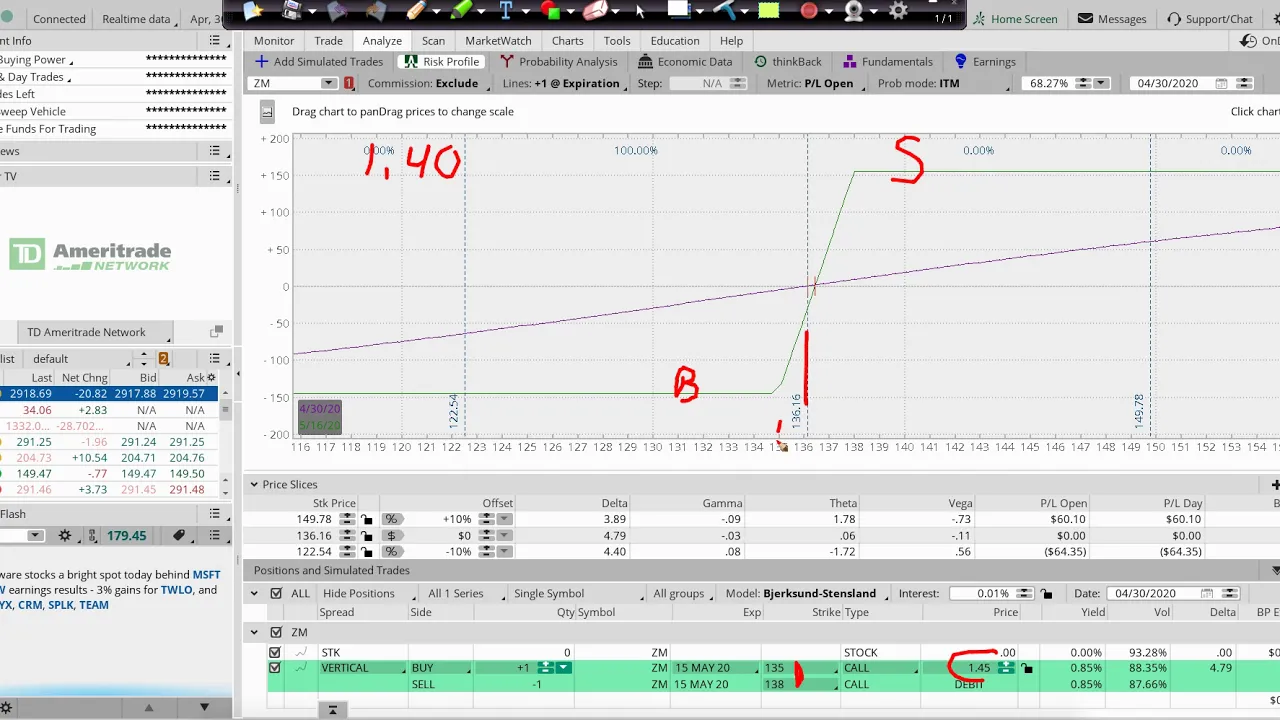Image resolution: width=1280 pixels, height=720 pixels.
Task: Open the save disk tool
Action: point(293,11)
